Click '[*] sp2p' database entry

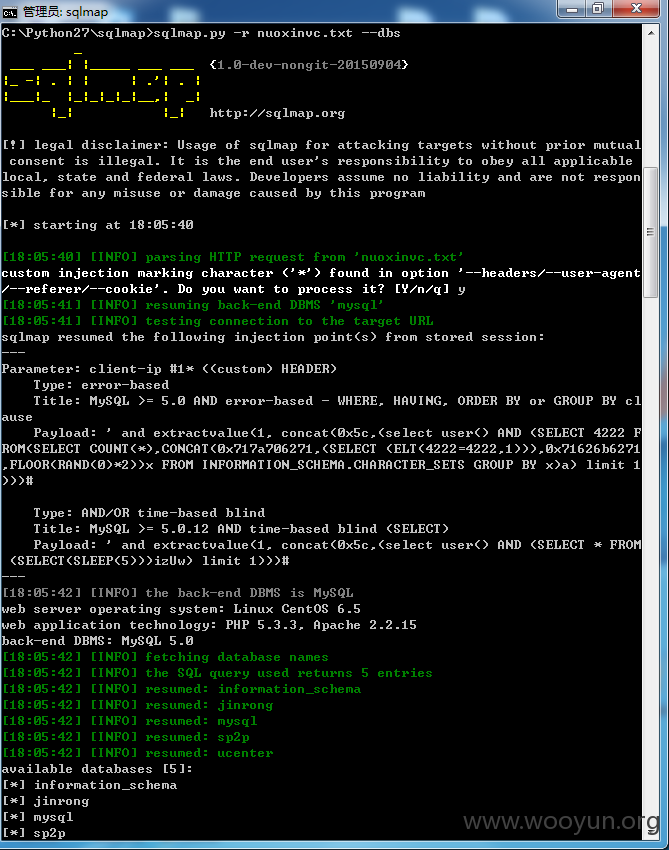(34, 833)
